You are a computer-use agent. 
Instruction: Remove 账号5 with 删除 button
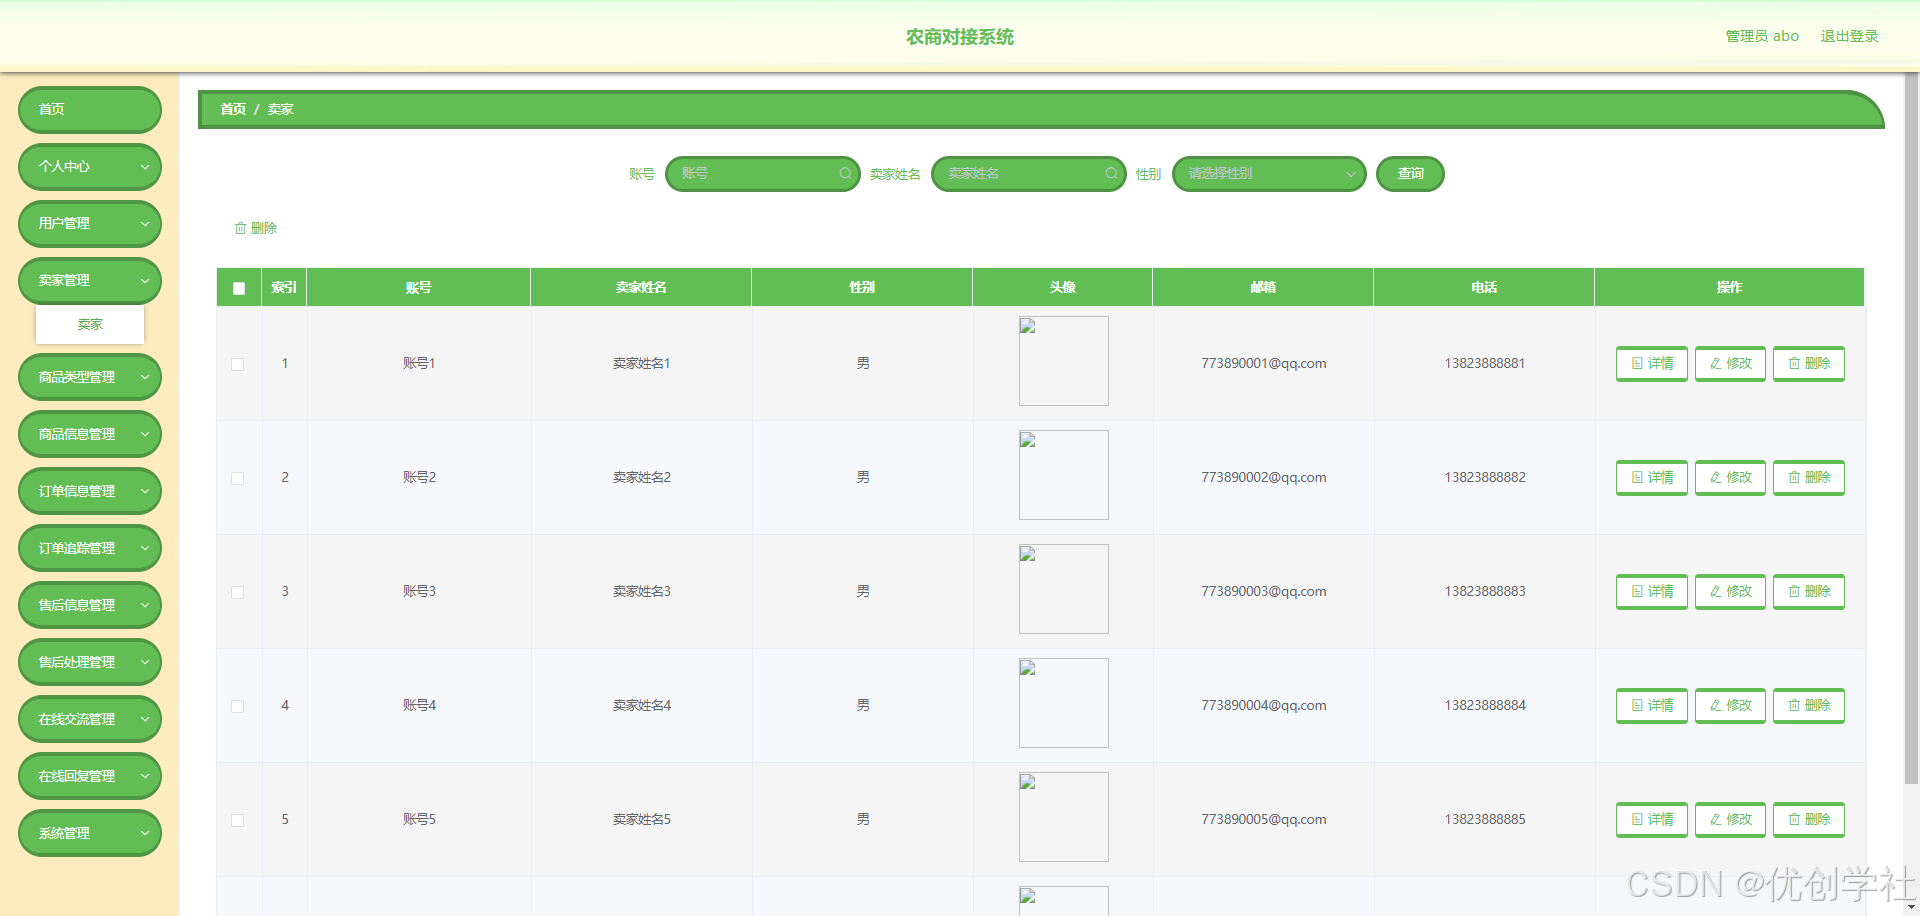coord(1809,820)
